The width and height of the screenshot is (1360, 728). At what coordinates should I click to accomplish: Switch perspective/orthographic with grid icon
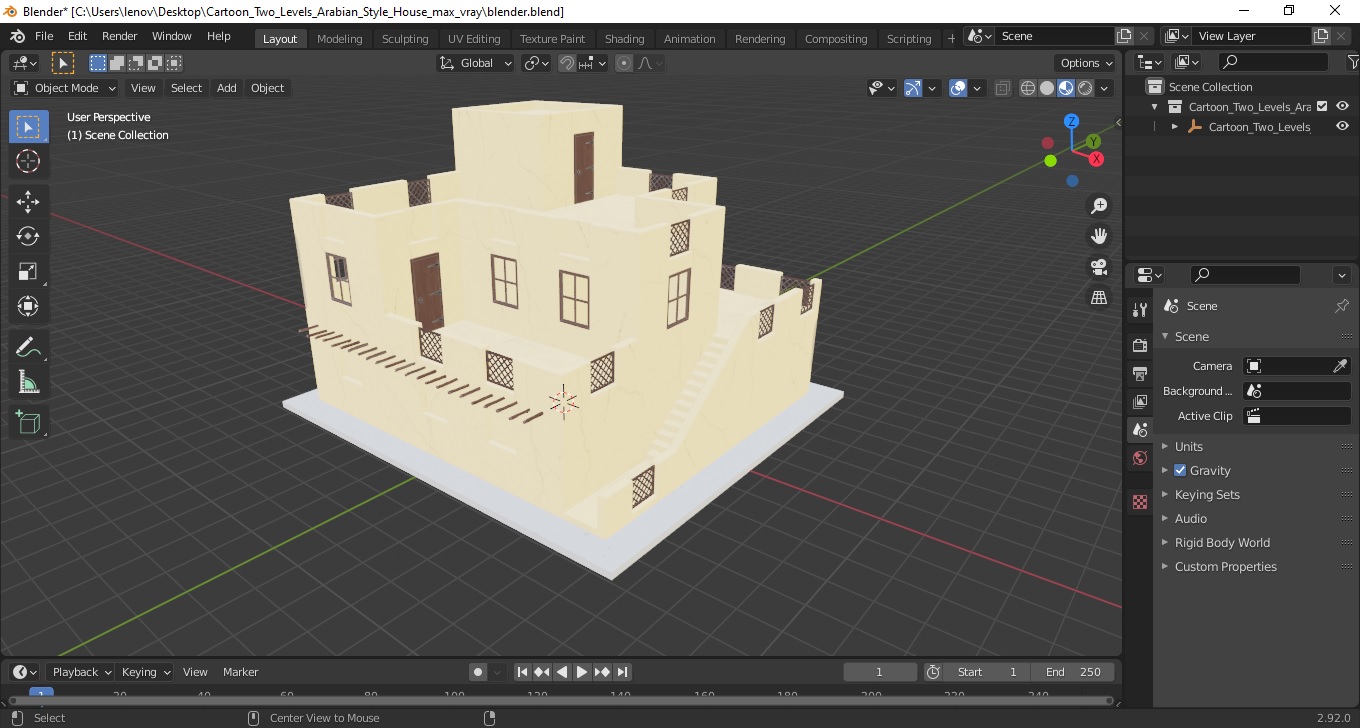(1099, 298)
